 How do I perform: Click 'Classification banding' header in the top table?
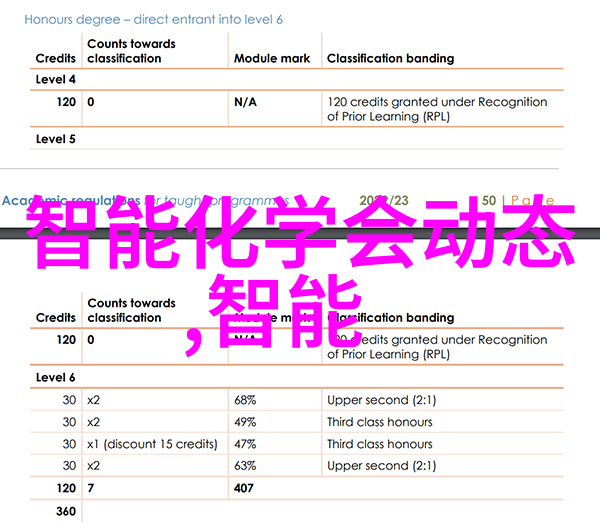pyautogui.click(x=390, y=58)
